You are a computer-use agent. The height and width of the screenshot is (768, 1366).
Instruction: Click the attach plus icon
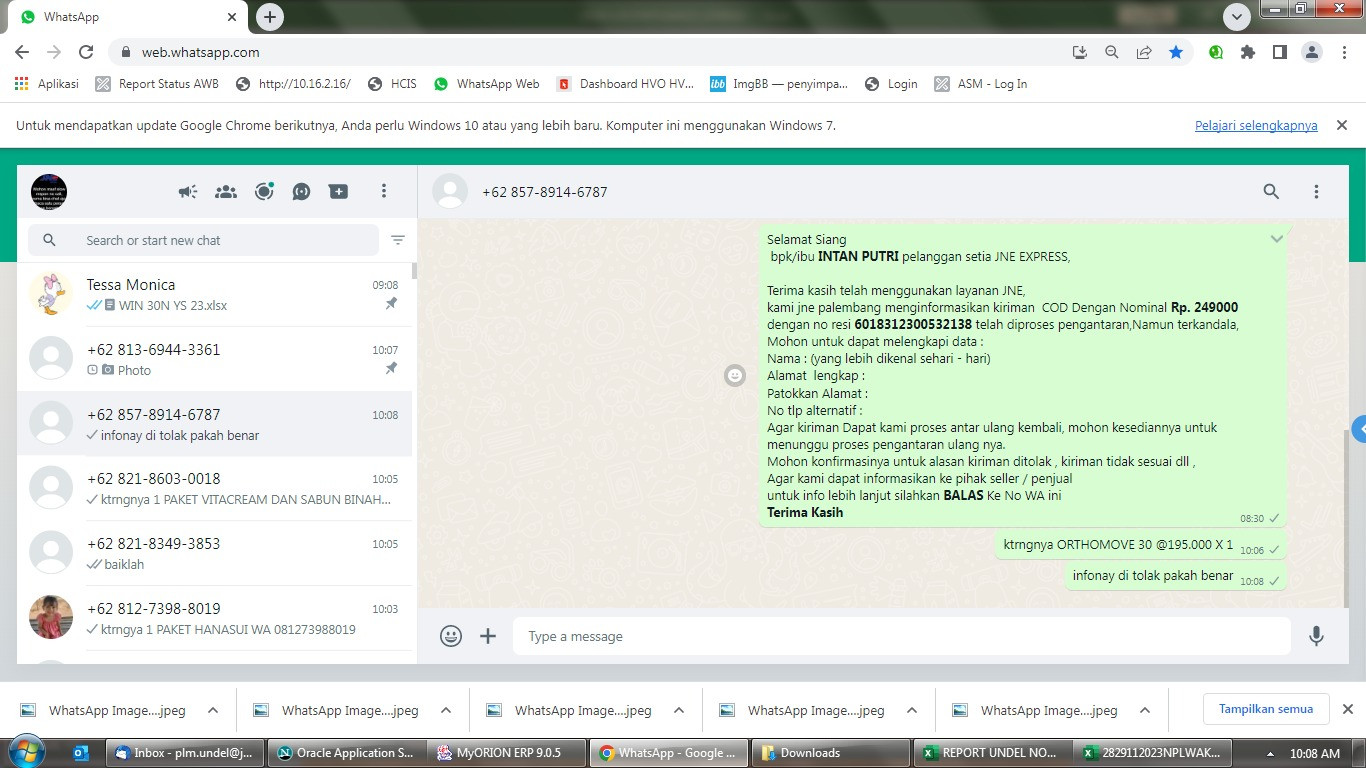[488, 636]
